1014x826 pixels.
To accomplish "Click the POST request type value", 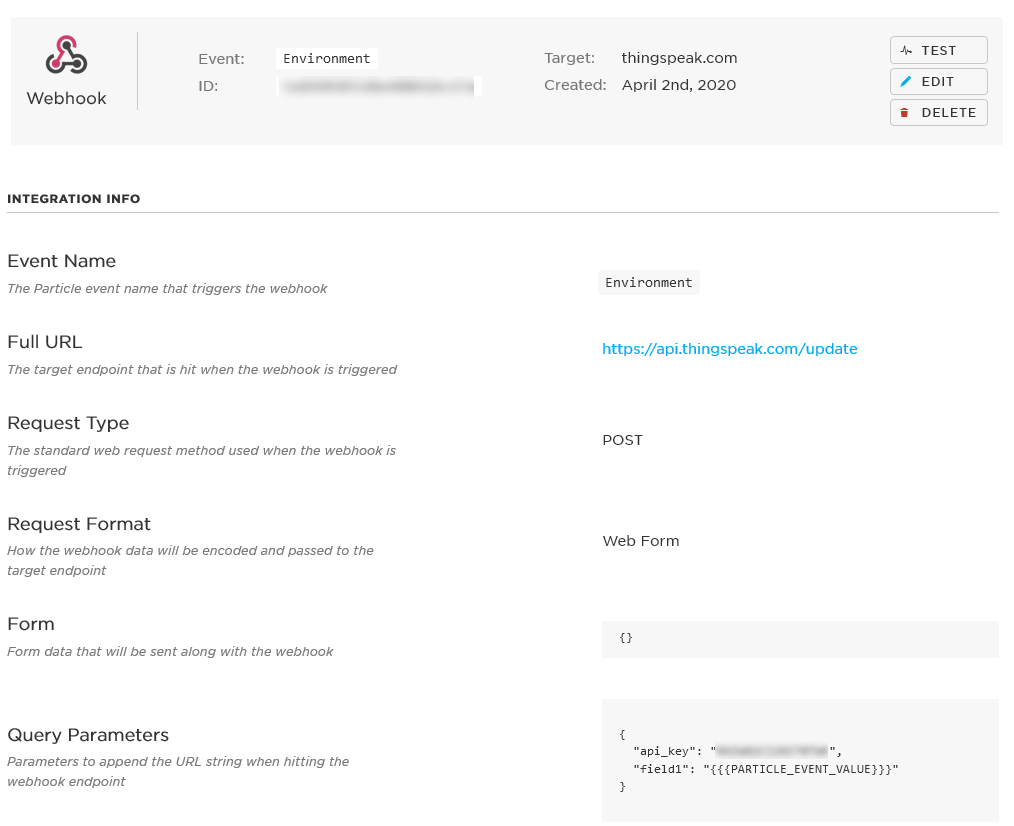I will pyautogui.click(x=622, y=440).
